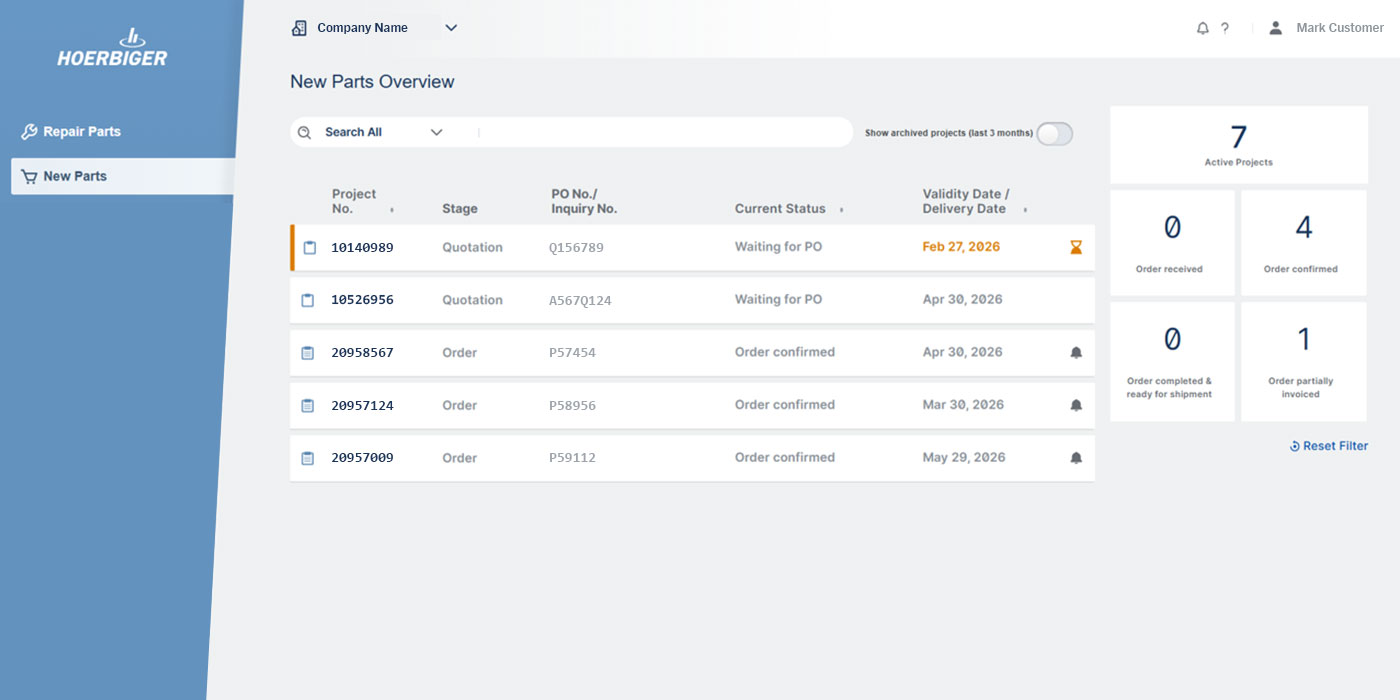Open the Search All category dropdown
The image size is (1400, 700).
pos(436,131)
